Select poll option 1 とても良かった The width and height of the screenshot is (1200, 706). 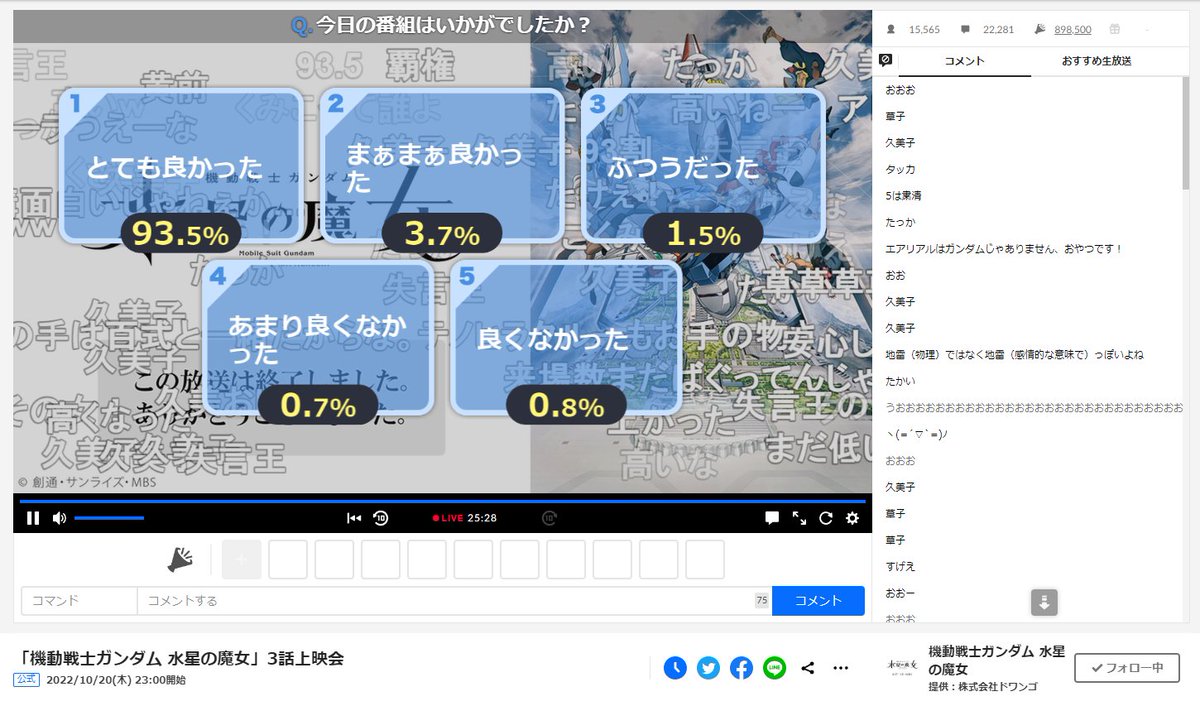[181, 167]
